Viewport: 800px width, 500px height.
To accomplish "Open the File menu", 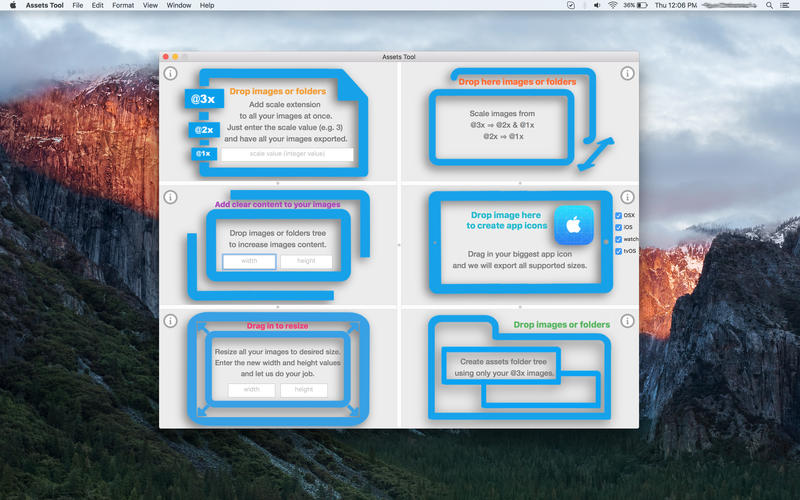I will pos(78,5).
